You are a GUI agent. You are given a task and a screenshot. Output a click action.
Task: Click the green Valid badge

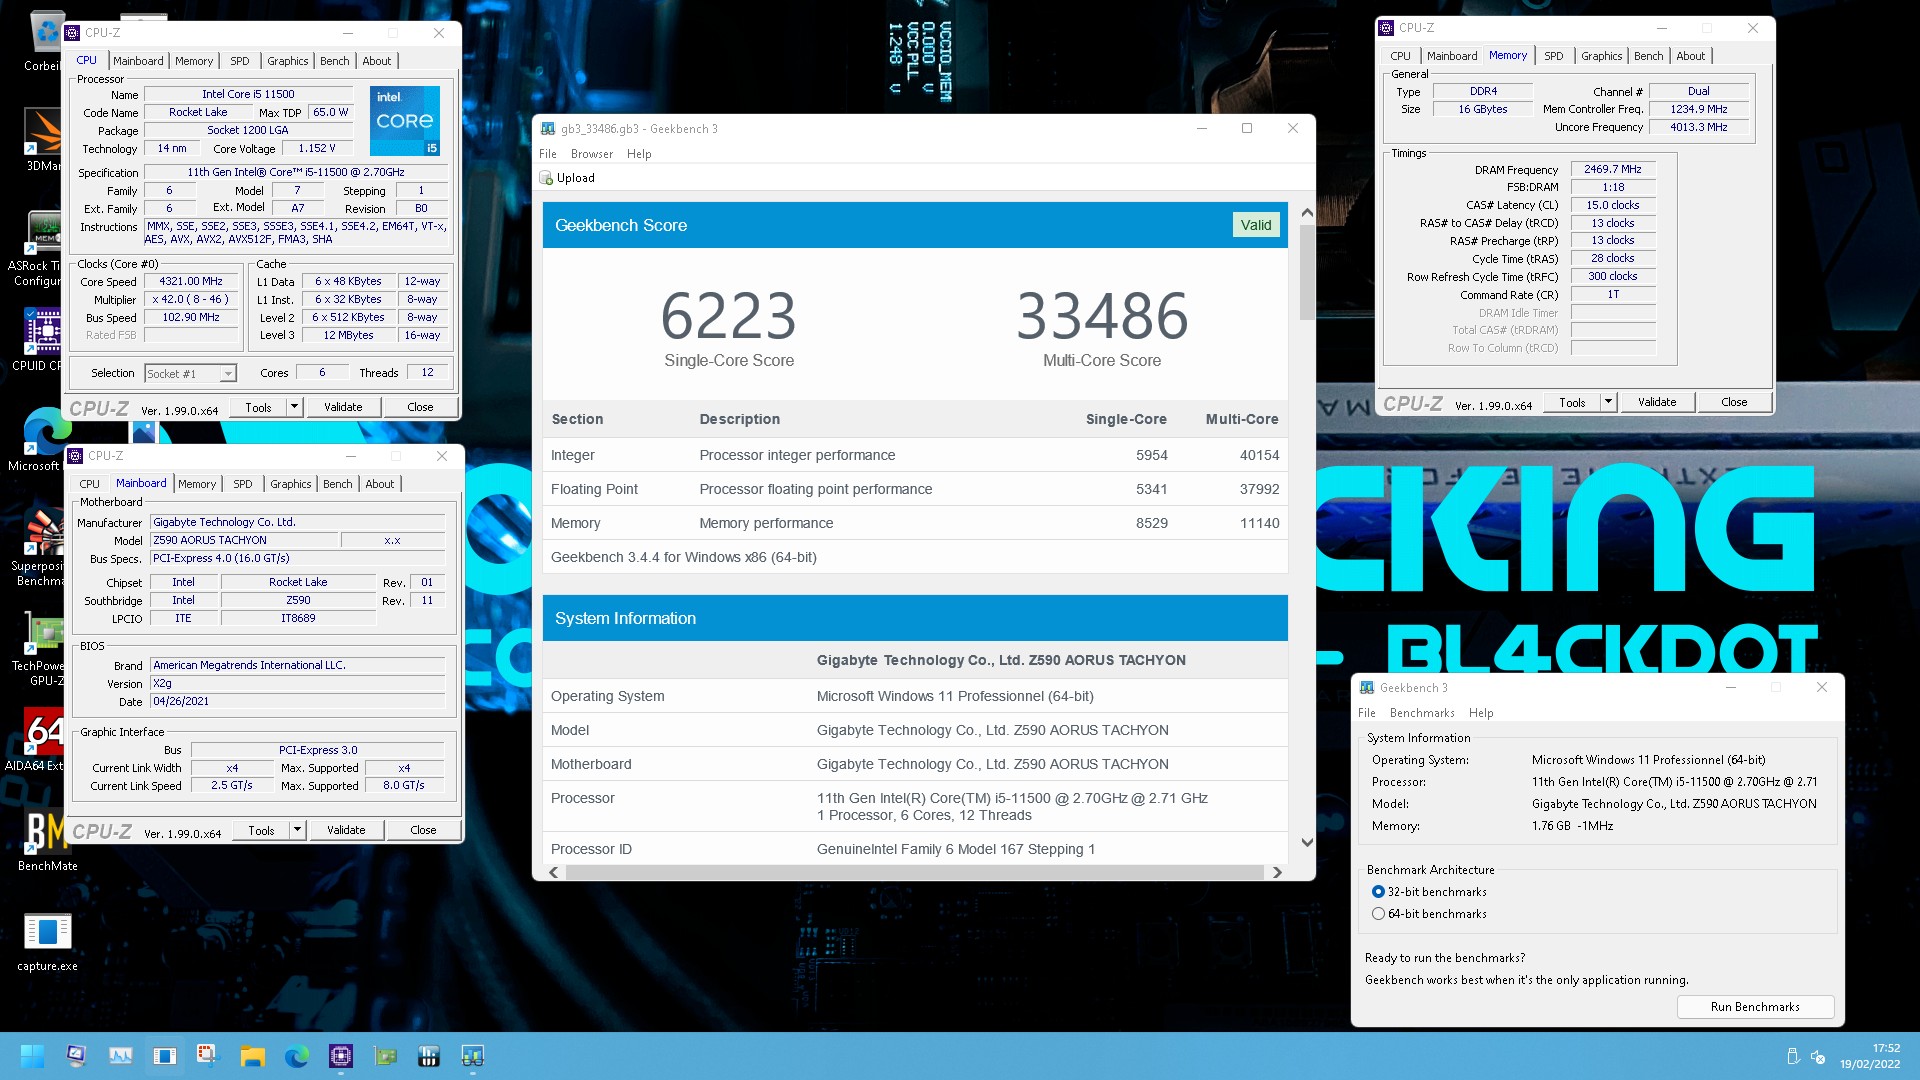(1256, 225)
